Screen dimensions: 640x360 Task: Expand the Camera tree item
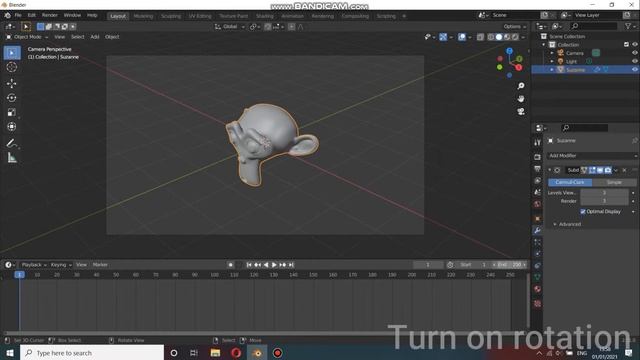pyautogui.click(x=552, y=53)
